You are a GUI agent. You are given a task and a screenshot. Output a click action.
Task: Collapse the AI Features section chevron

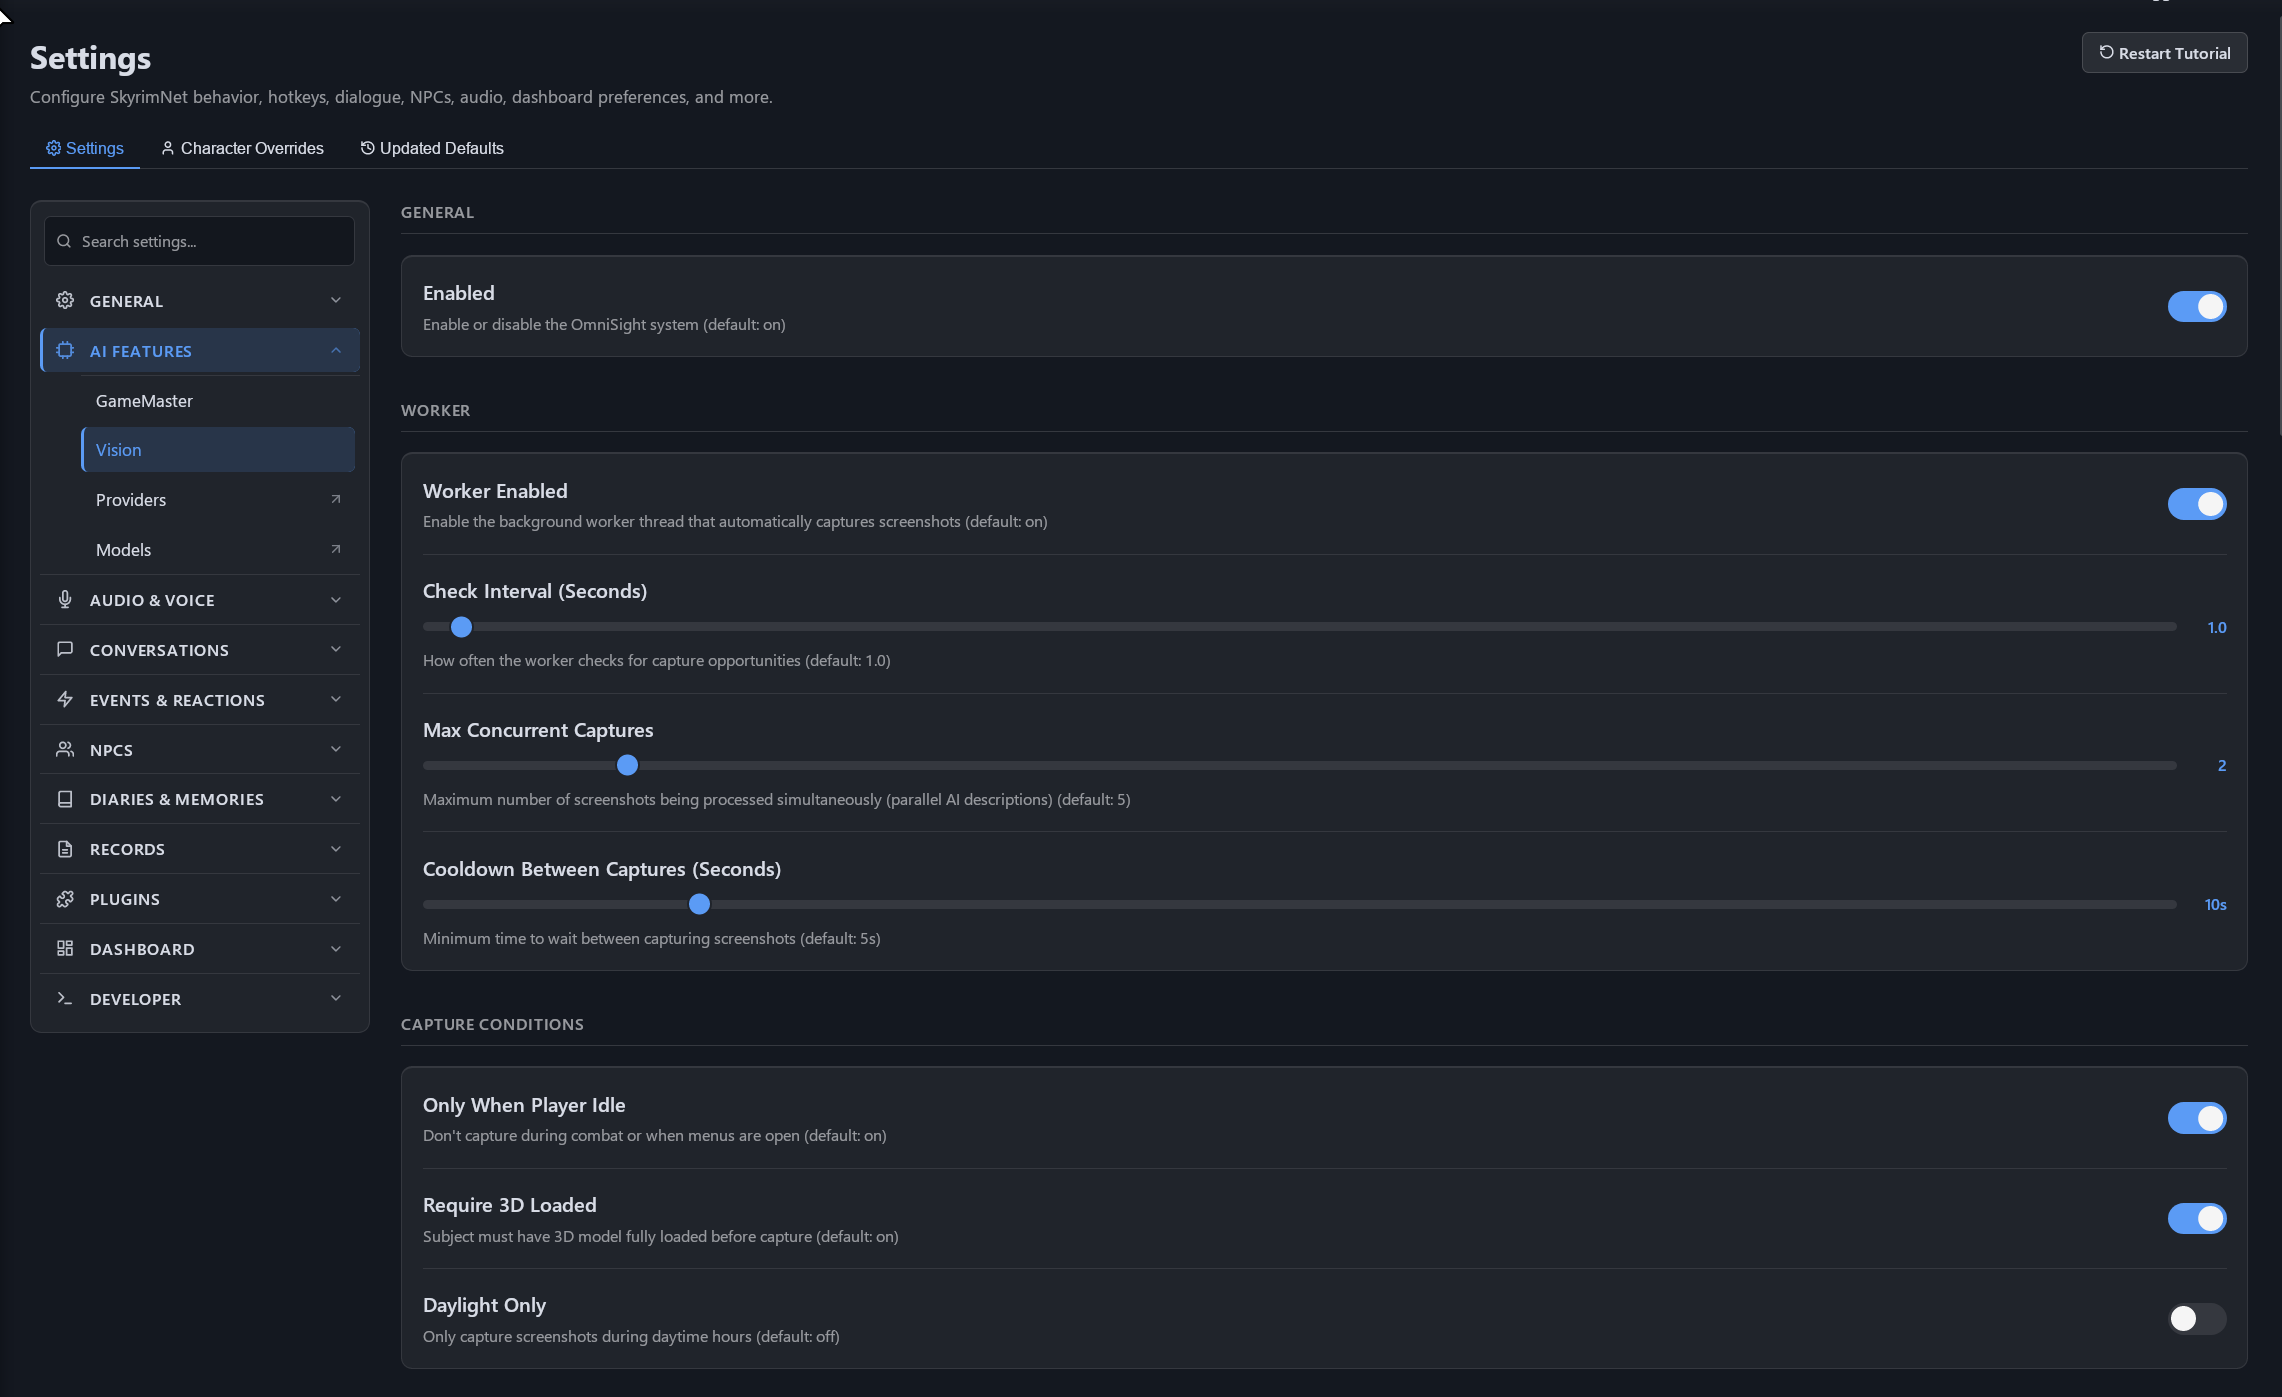336,350
